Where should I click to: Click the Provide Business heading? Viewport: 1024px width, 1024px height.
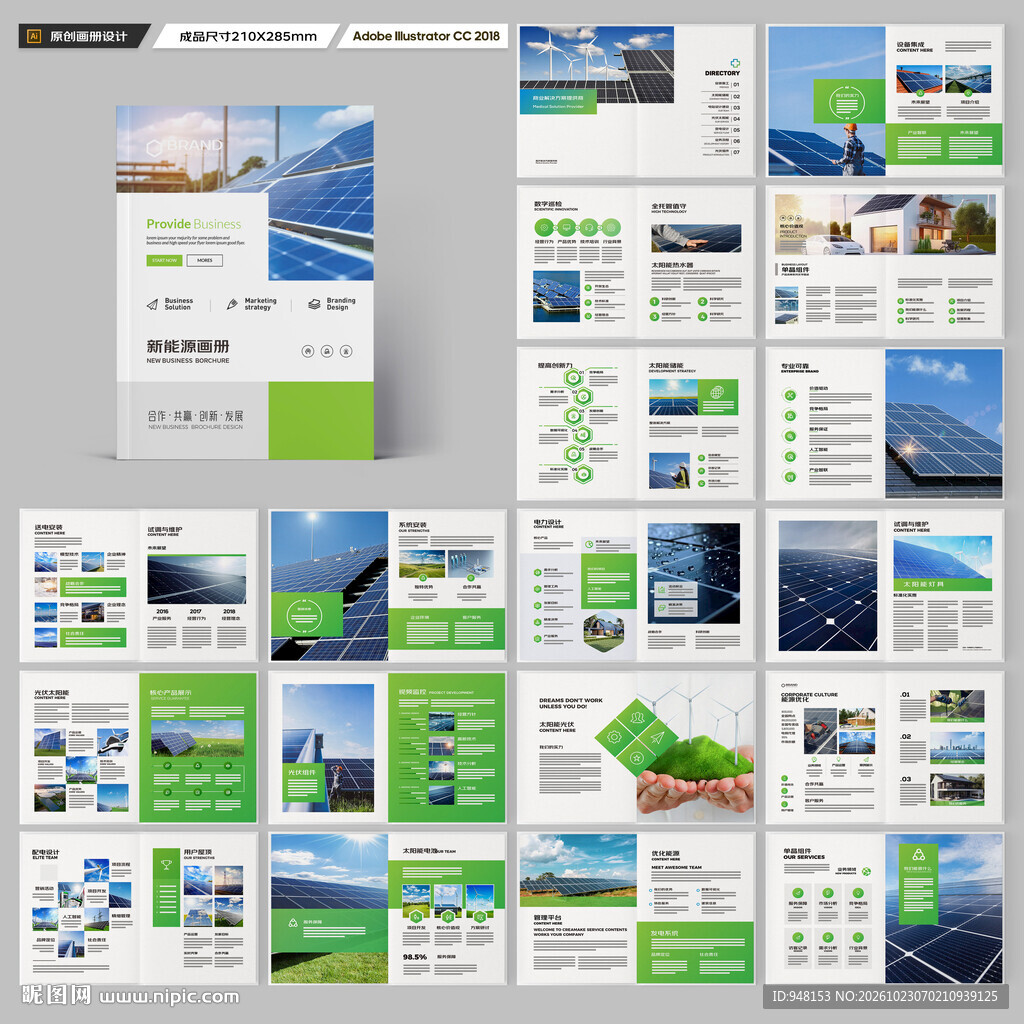tap(193, 224)
